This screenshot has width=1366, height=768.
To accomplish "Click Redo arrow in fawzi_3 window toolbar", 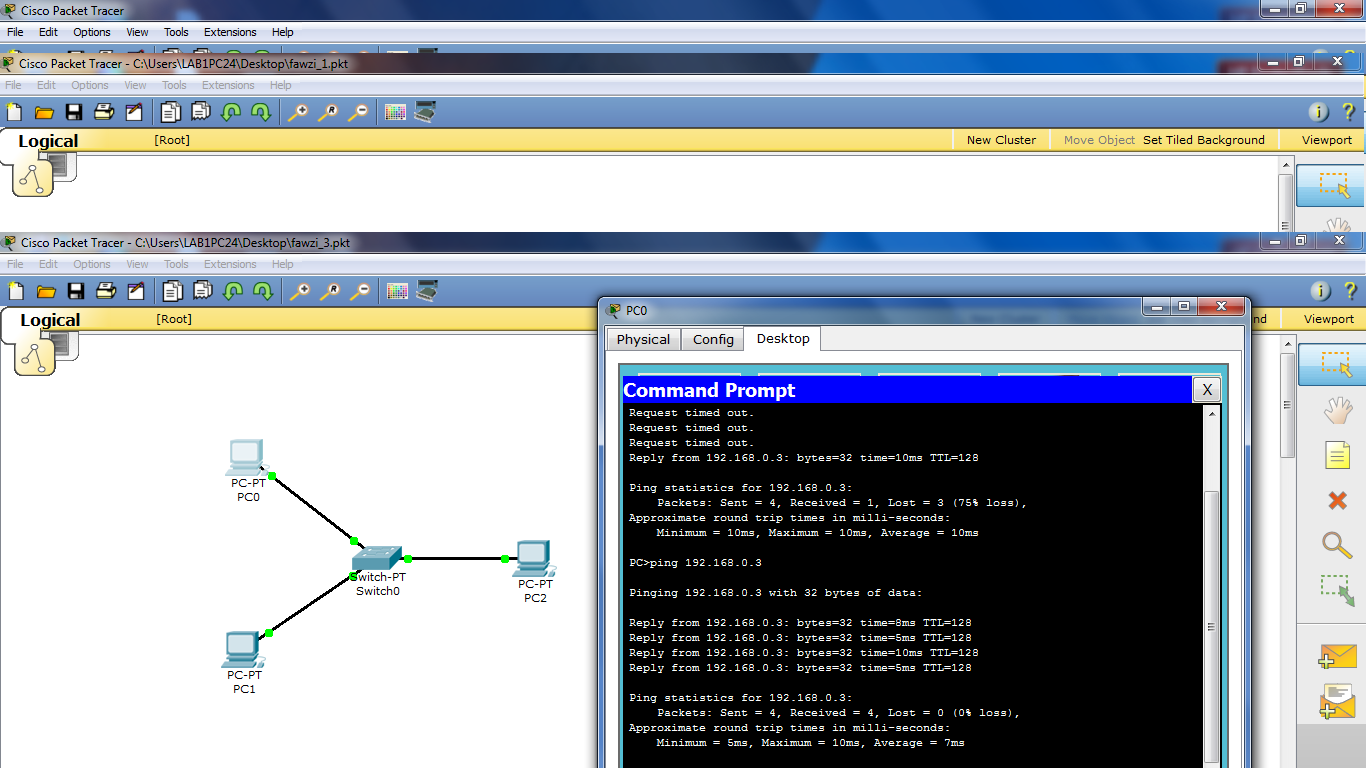I will pyautogui.click(x=263, y=291).
